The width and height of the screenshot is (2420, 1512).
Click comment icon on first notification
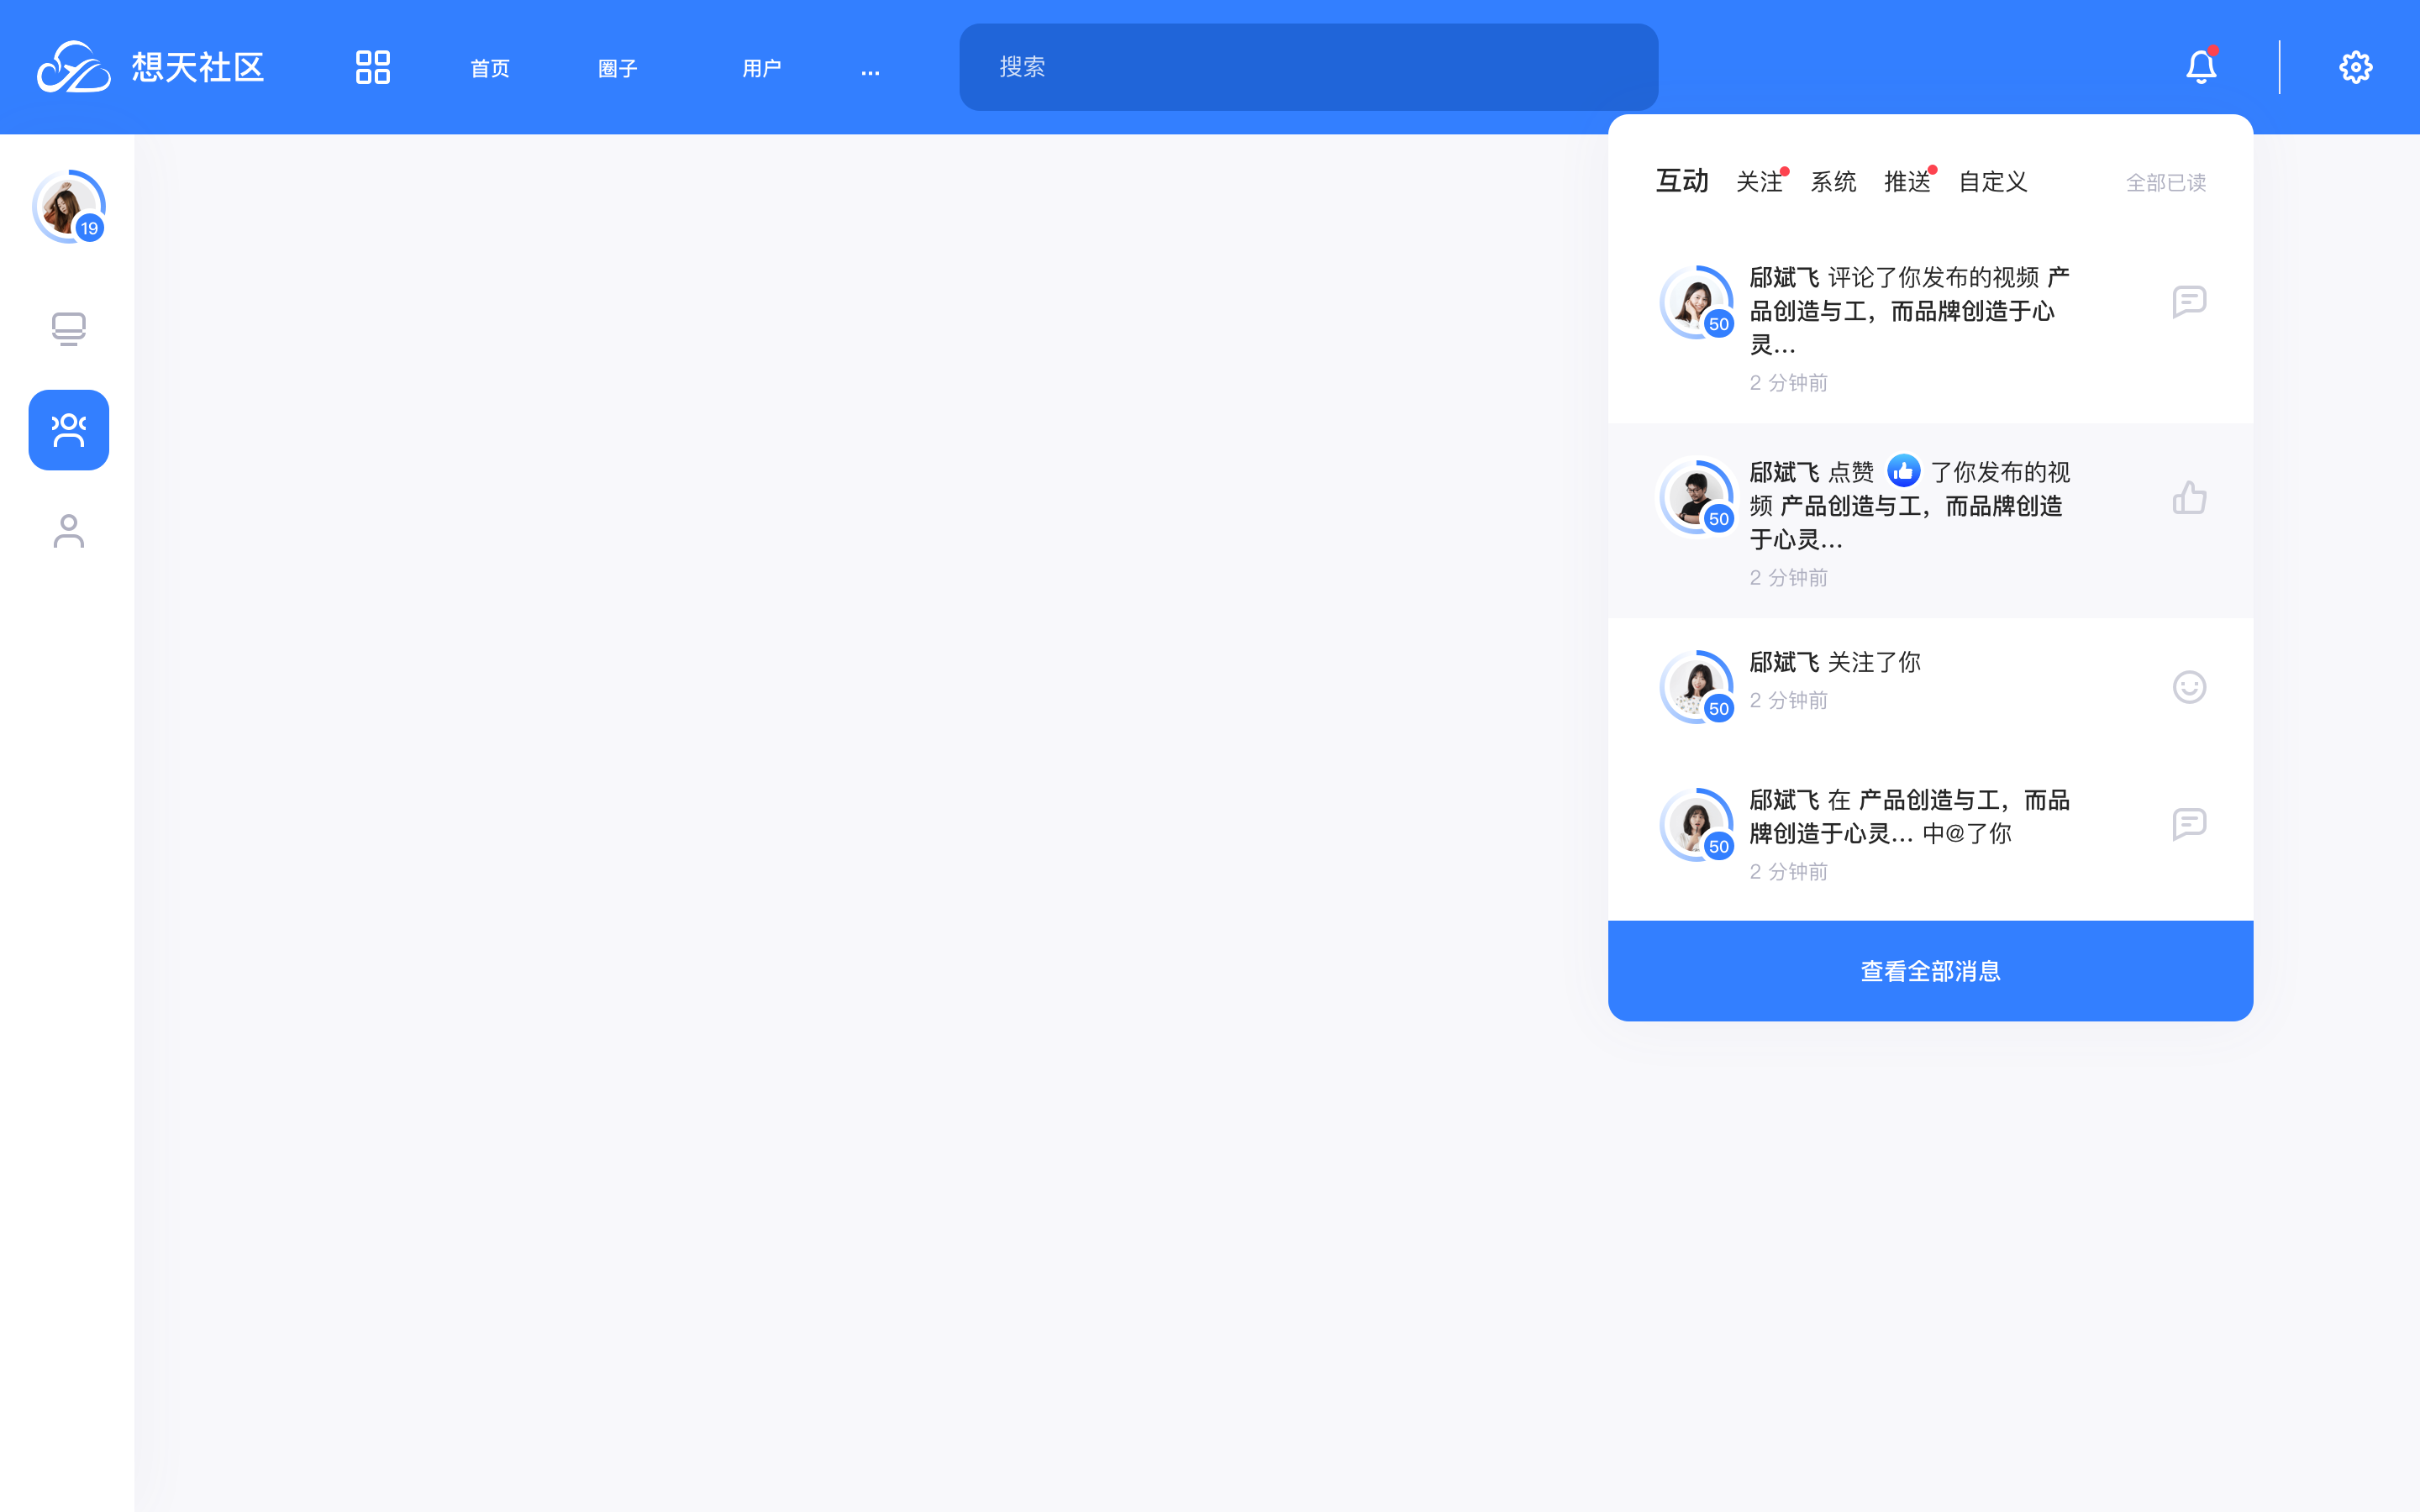point(2188,301)
